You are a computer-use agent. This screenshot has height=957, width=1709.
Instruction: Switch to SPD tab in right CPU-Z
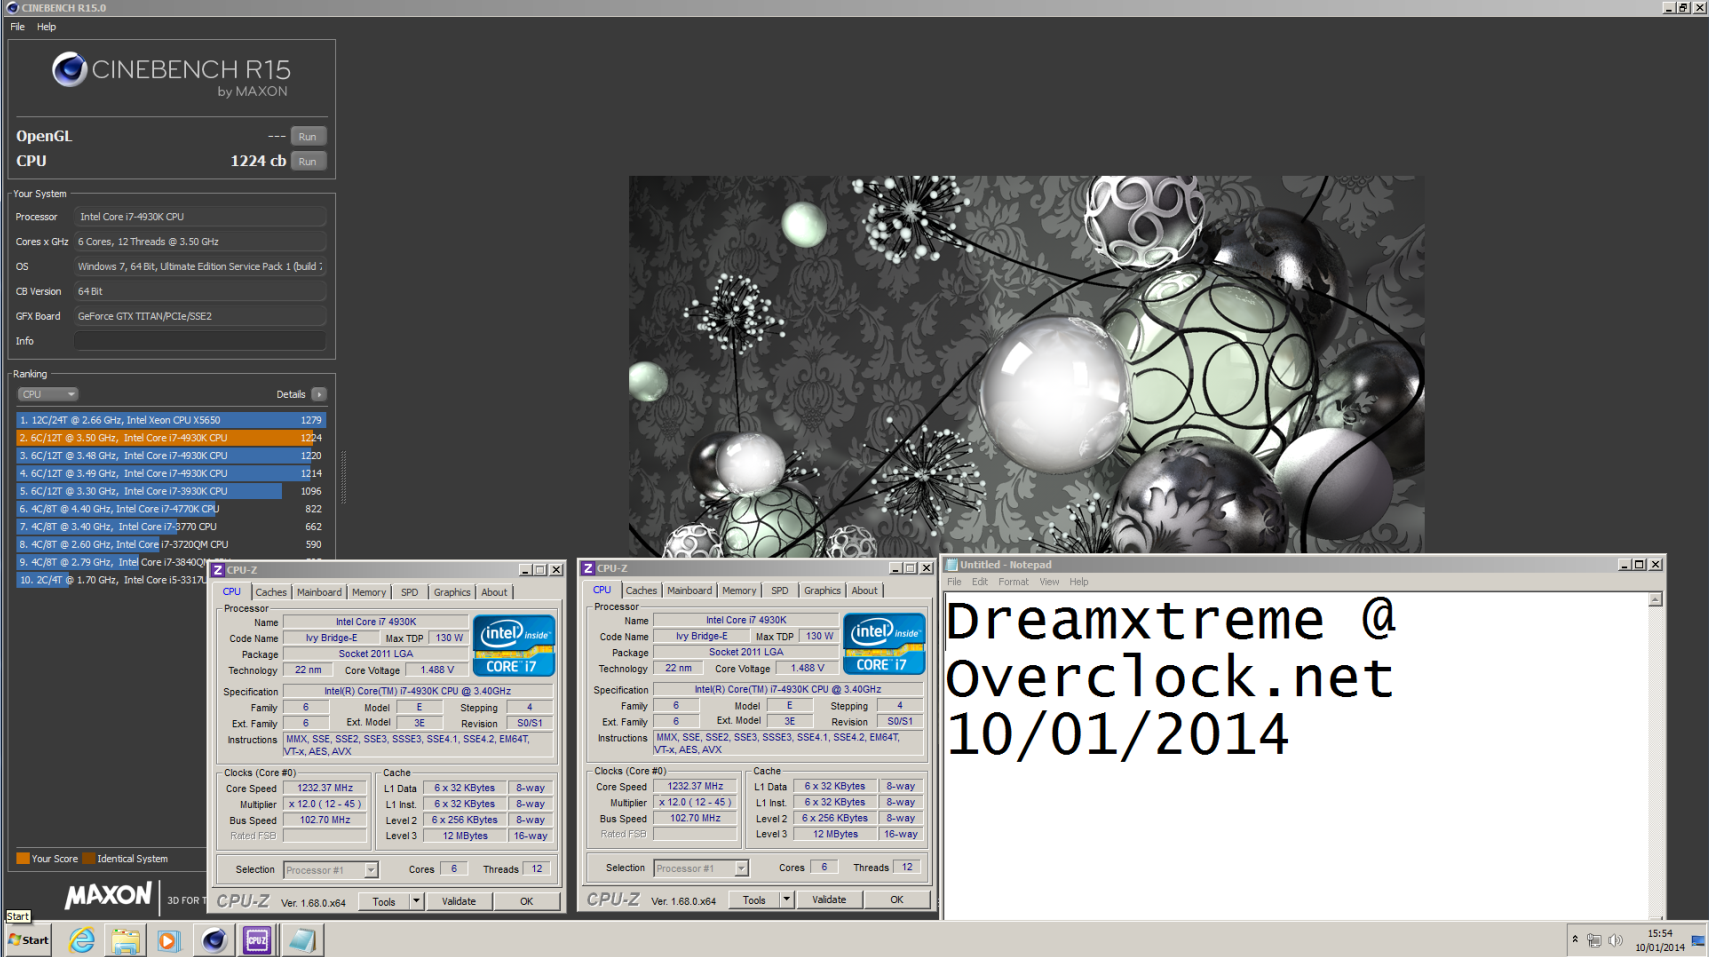pos(780,590)
